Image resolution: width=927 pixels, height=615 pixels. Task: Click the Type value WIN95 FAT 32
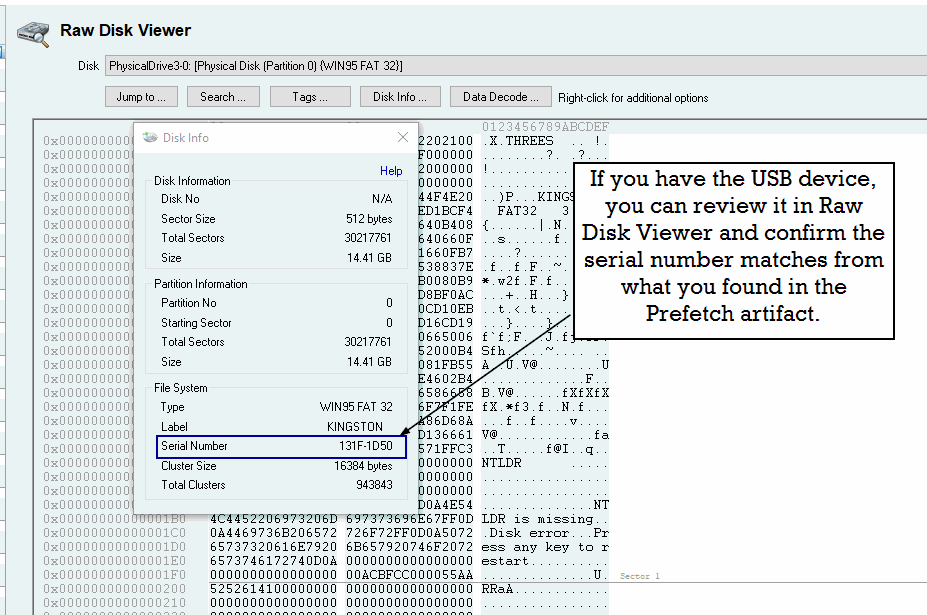(x=356, y=407)
